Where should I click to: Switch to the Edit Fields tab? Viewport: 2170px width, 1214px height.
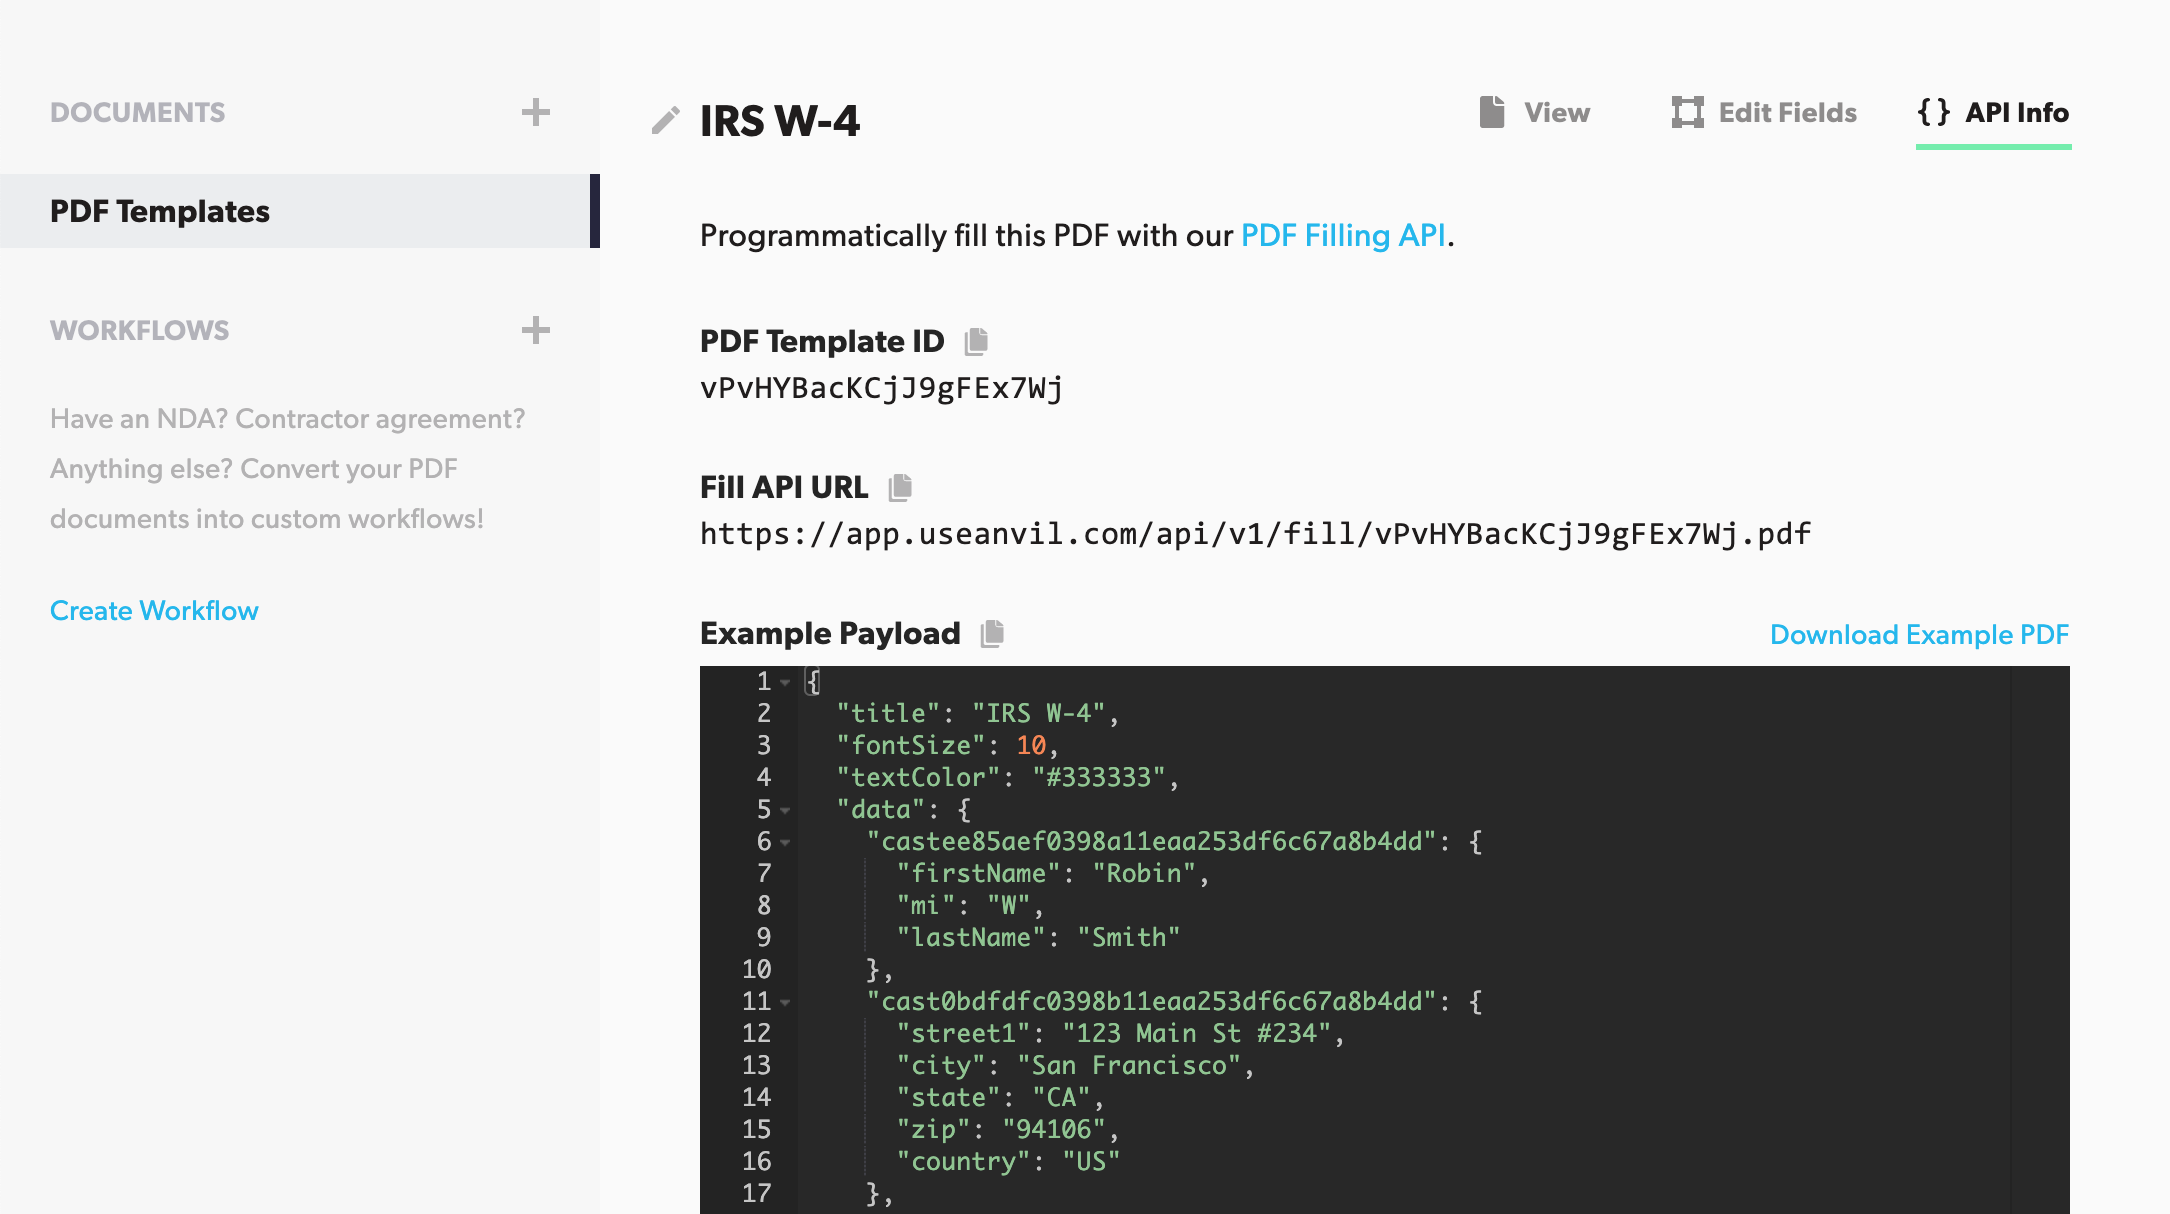[1764, 112]
